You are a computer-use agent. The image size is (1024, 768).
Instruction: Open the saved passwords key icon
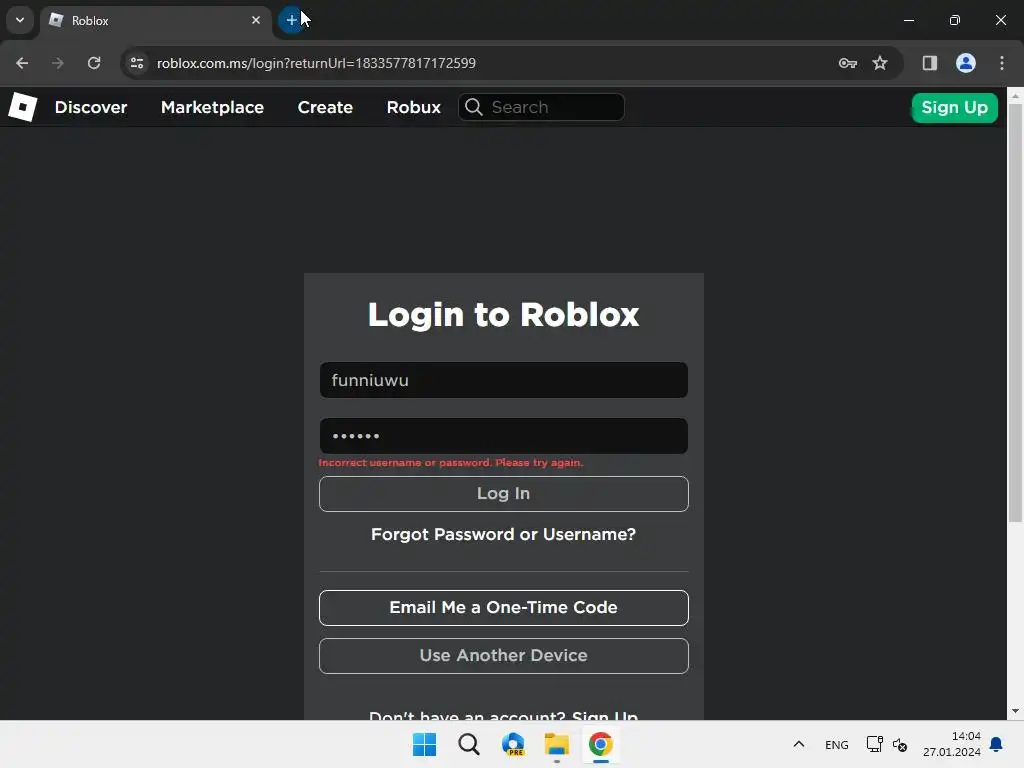point(848,63)
